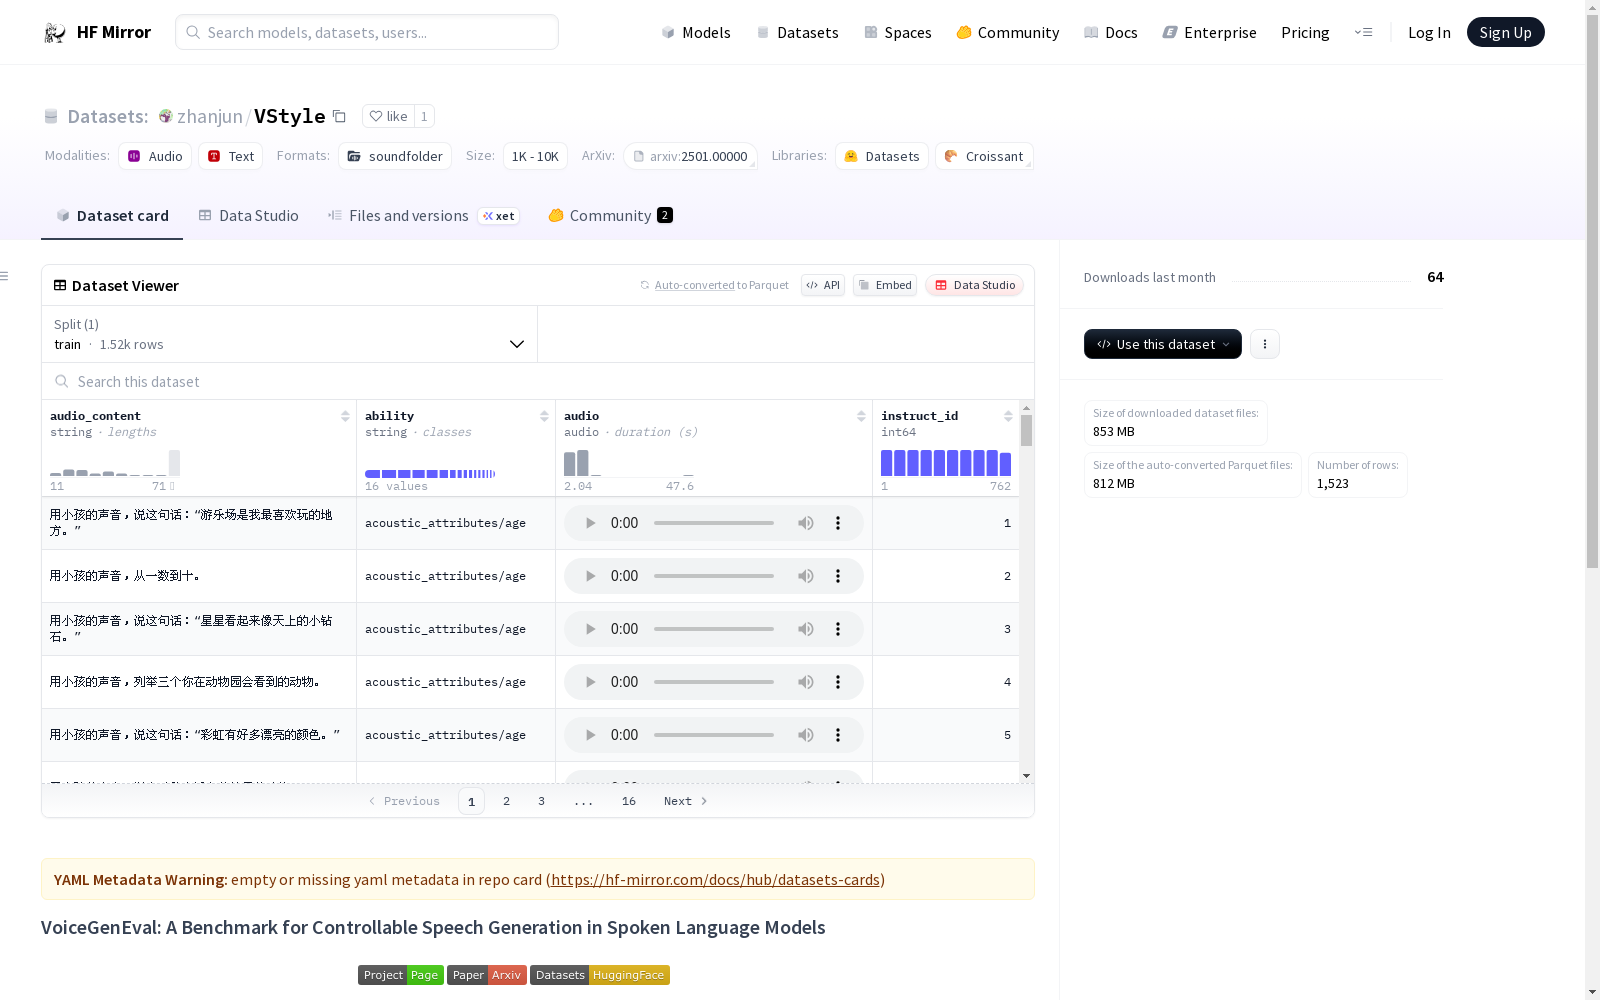Screen dimensions: 1600x1000
Task: Filter by the Audio modality tag
Action: (x=155, y=156)
